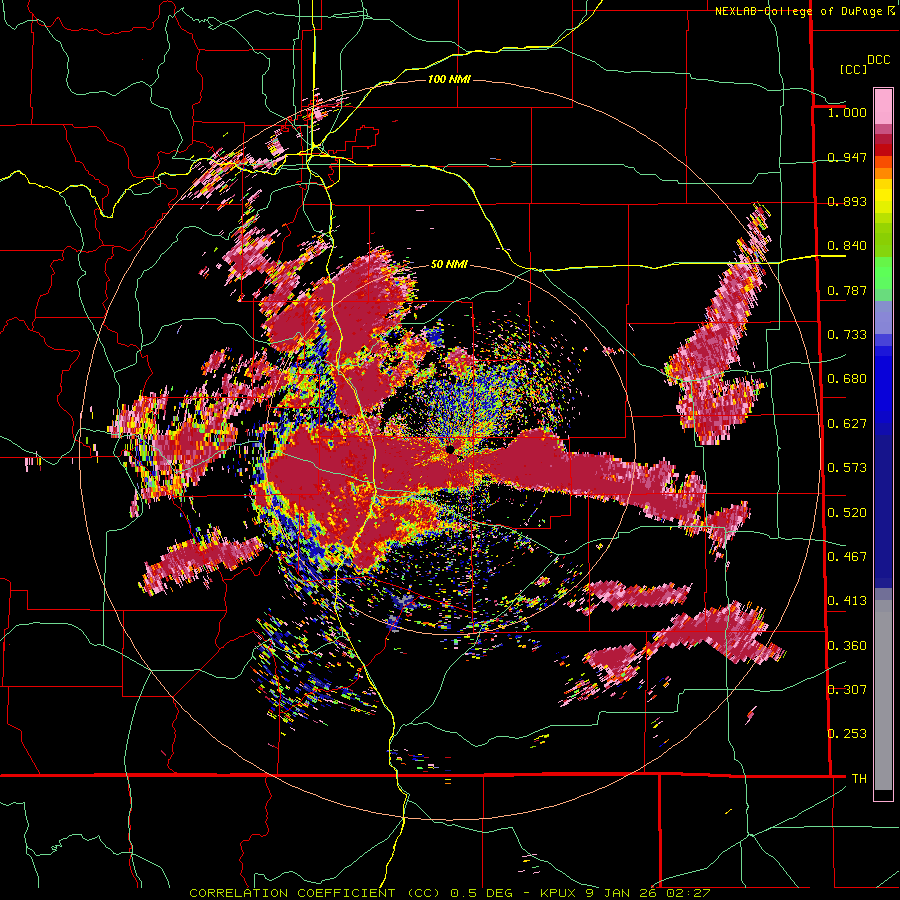Image resolution: width=900 pixels, height=900 pixels.
Task: Select the 1.000 value on the legend
Action: pos(847,112)
